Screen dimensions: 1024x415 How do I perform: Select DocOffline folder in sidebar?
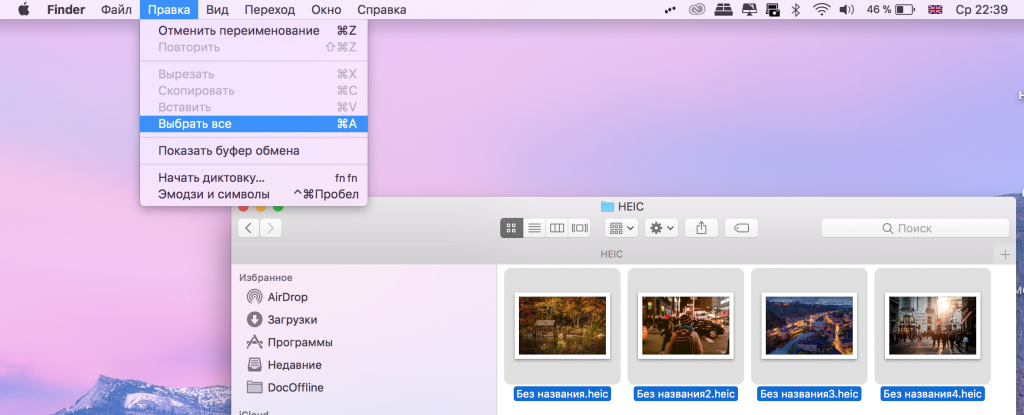295,387
